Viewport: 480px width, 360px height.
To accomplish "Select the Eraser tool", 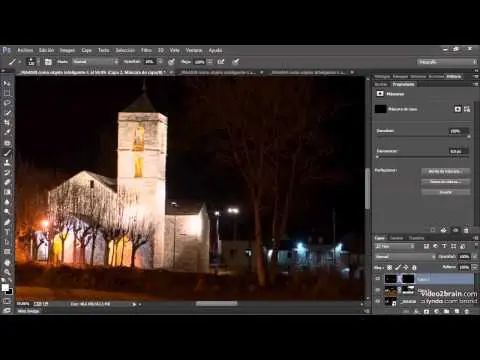I will [7, 182].
